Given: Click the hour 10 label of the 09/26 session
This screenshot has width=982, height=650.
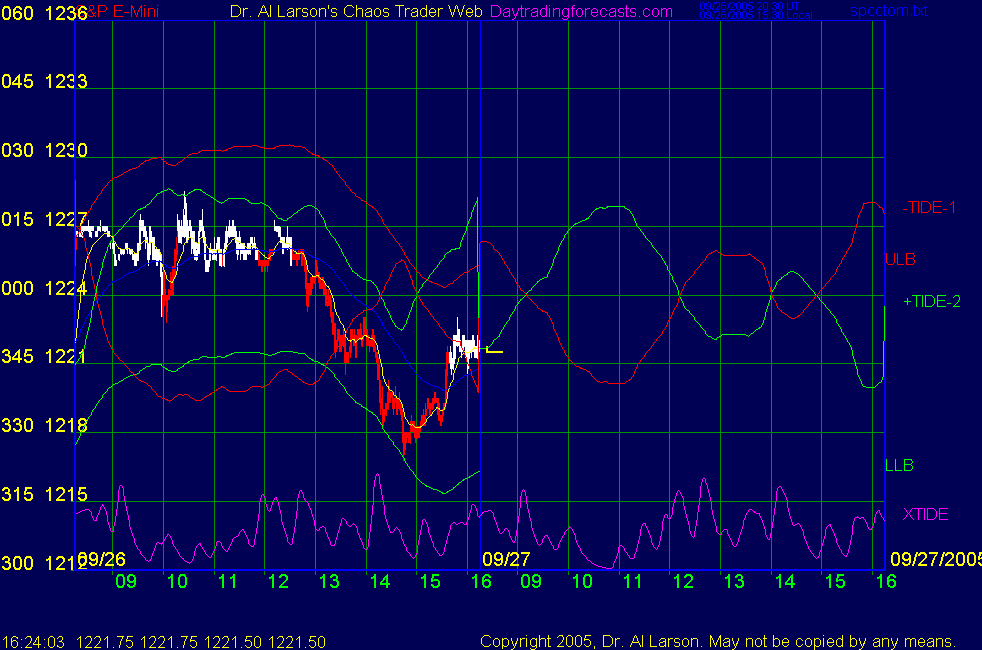Looking at the screenshot, I should (177, 581).
